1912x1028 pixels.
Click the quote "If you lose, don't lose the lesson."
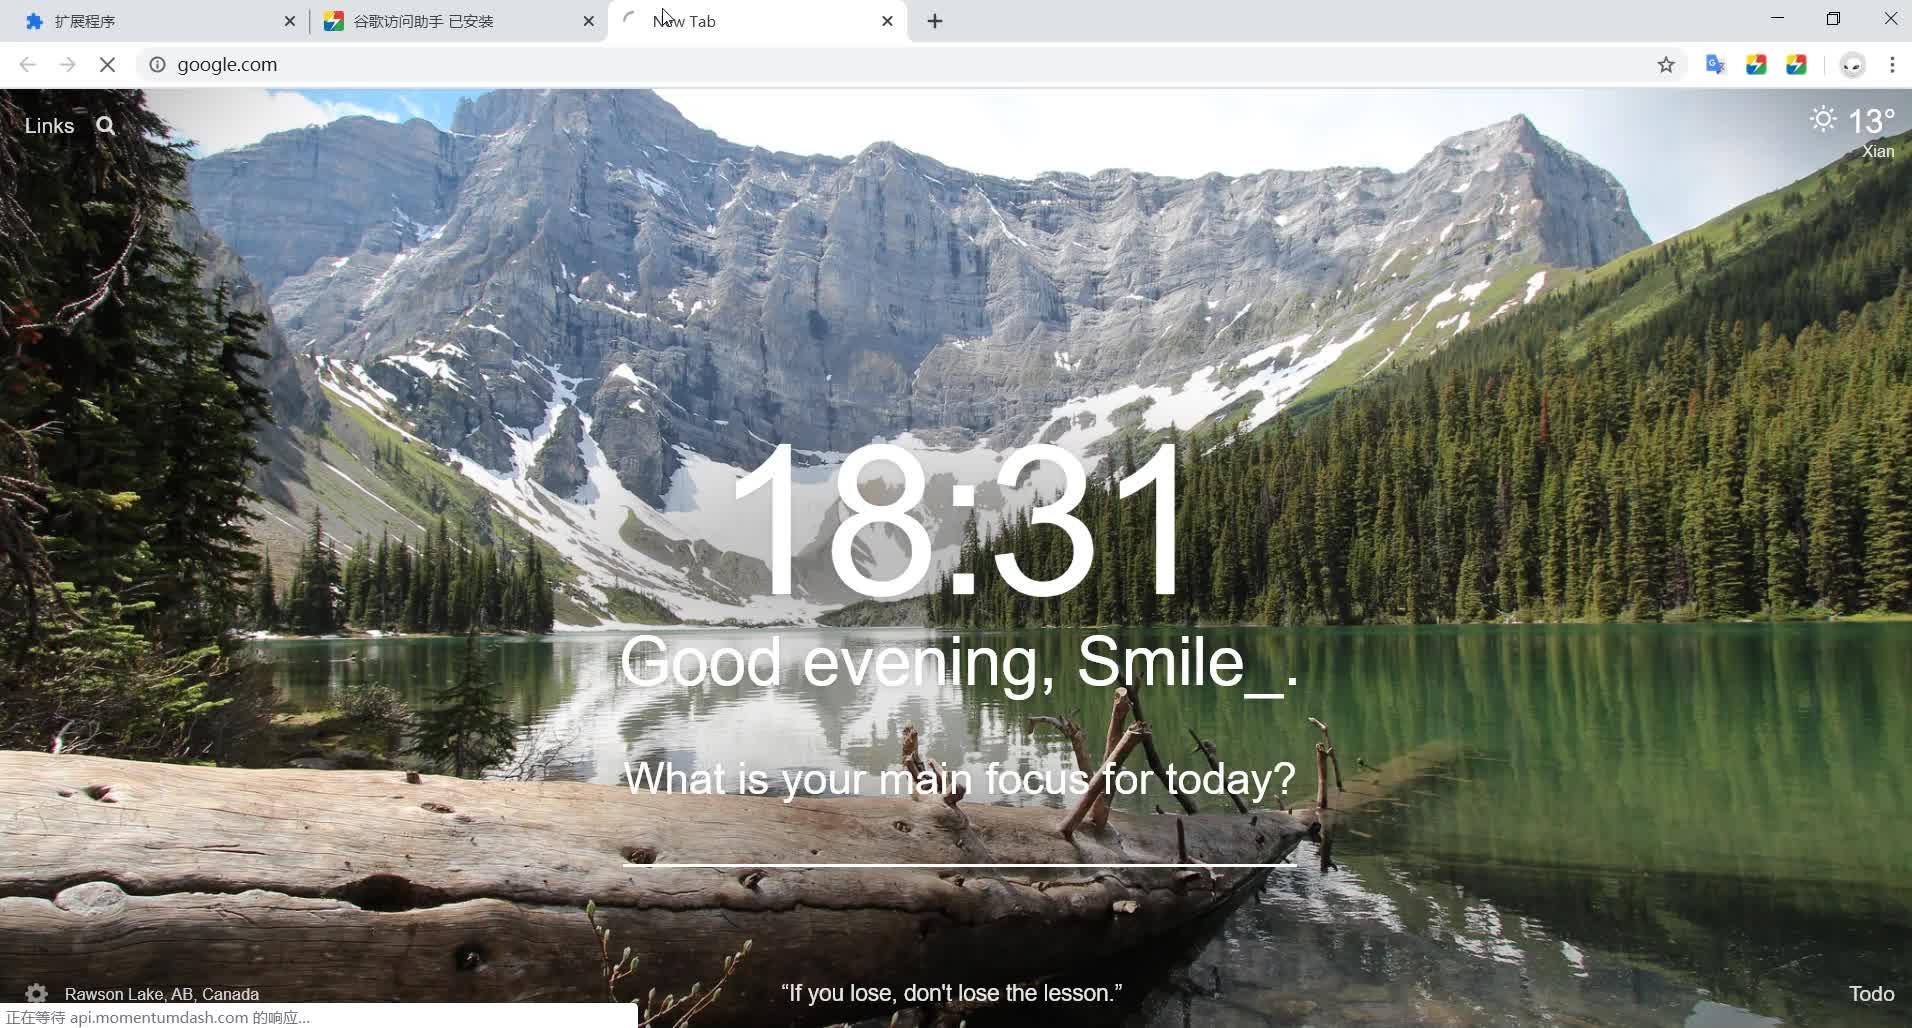[951, 993]
